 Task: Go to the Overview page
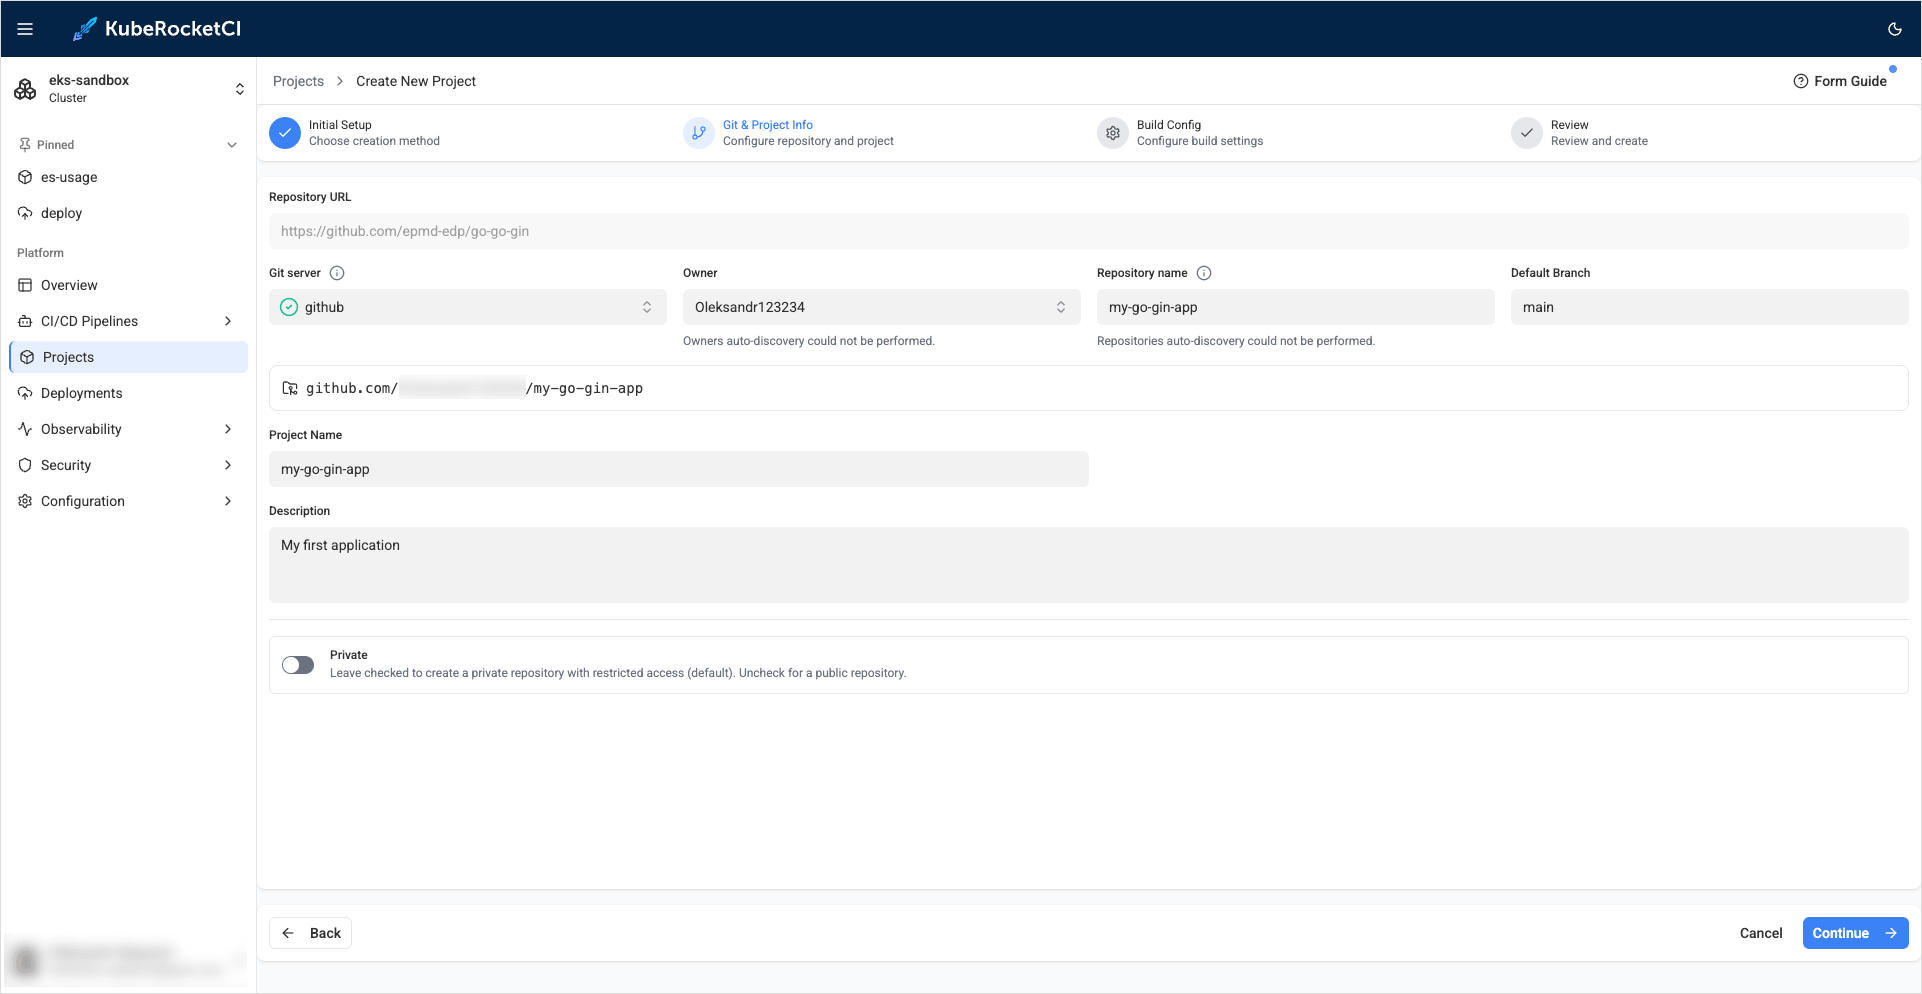click(x=69, y=285)
